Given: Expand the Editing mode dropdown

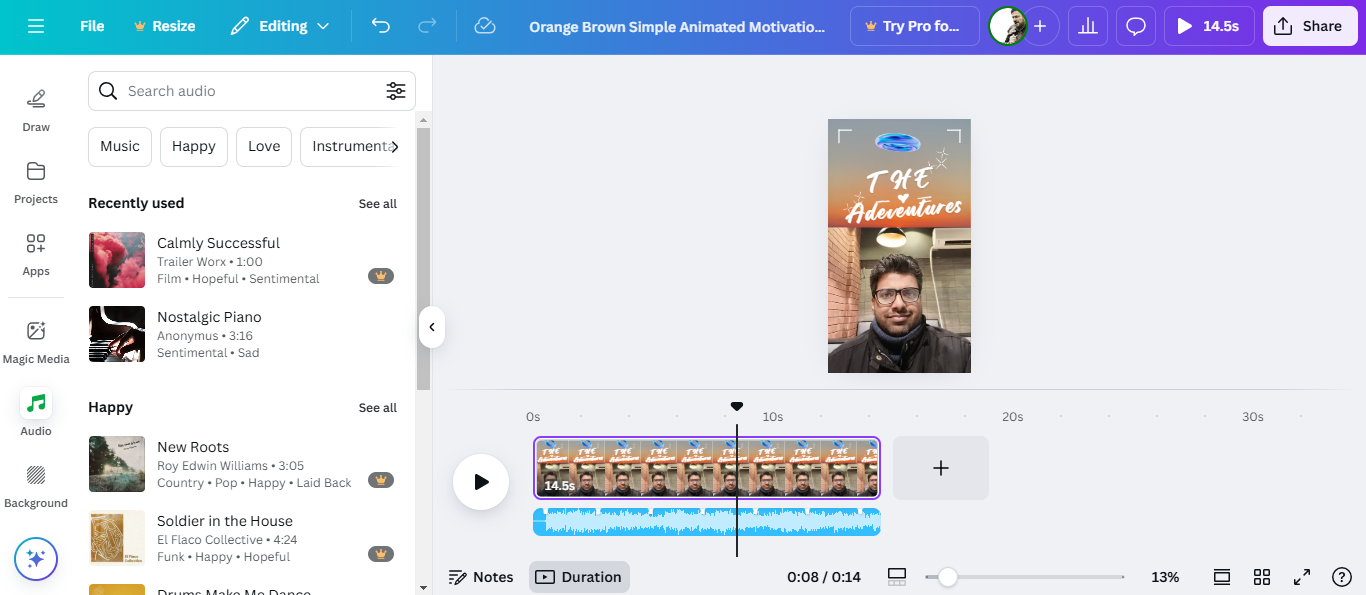Looking at the screenshot, I should coord(279,26).
